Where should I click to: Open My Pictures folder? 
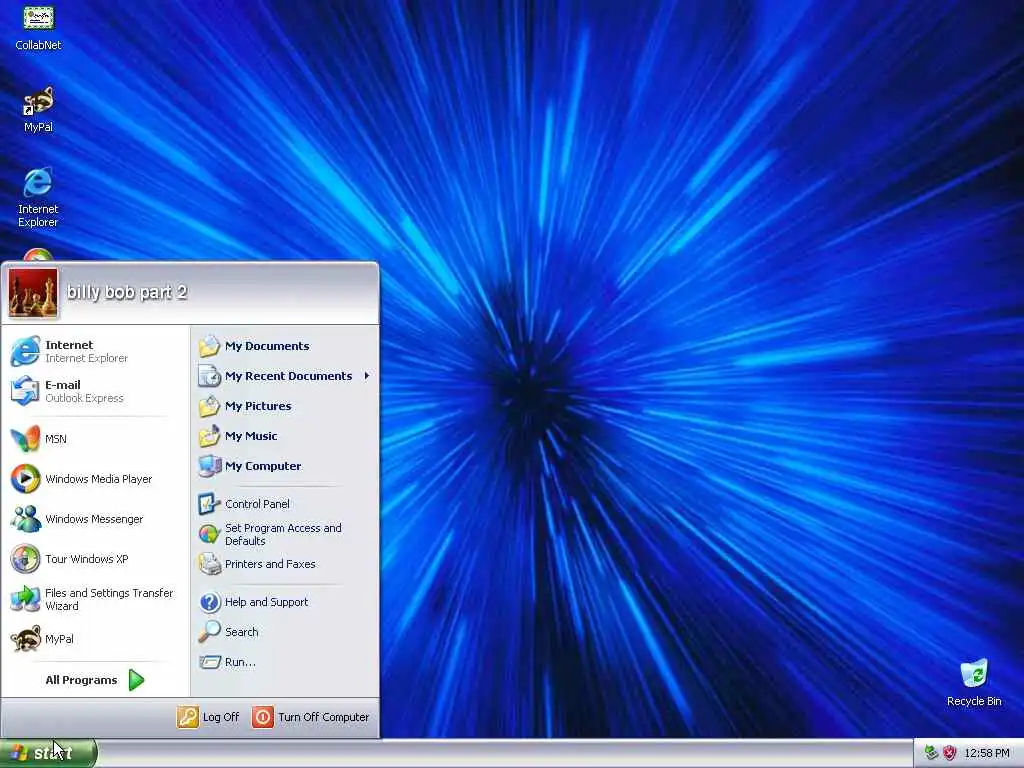coord(285,406)
